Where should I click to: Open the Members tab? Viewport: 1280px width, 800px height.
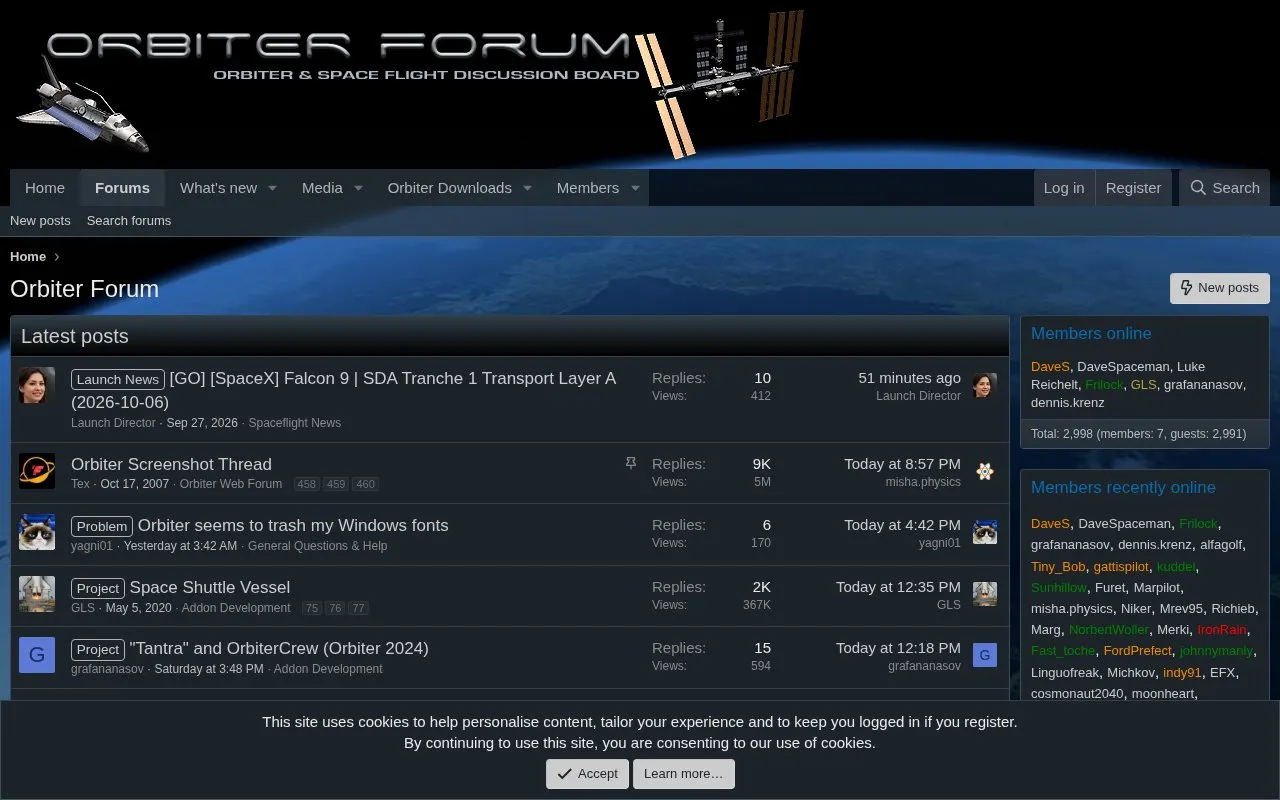pos(588,188)
